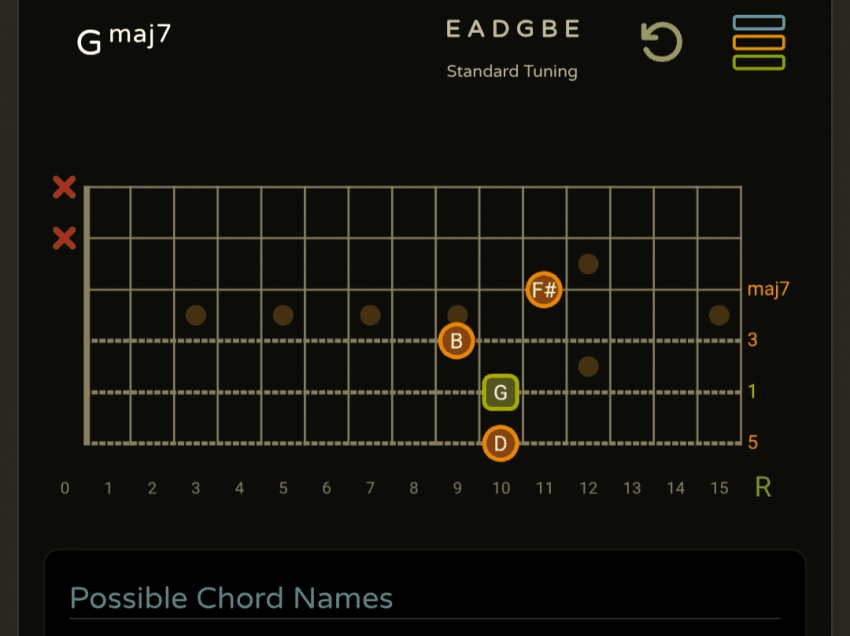This screenshot has height=636, width=850.
Task: Click the reset fretboard icon
Action: pos(661,42)
